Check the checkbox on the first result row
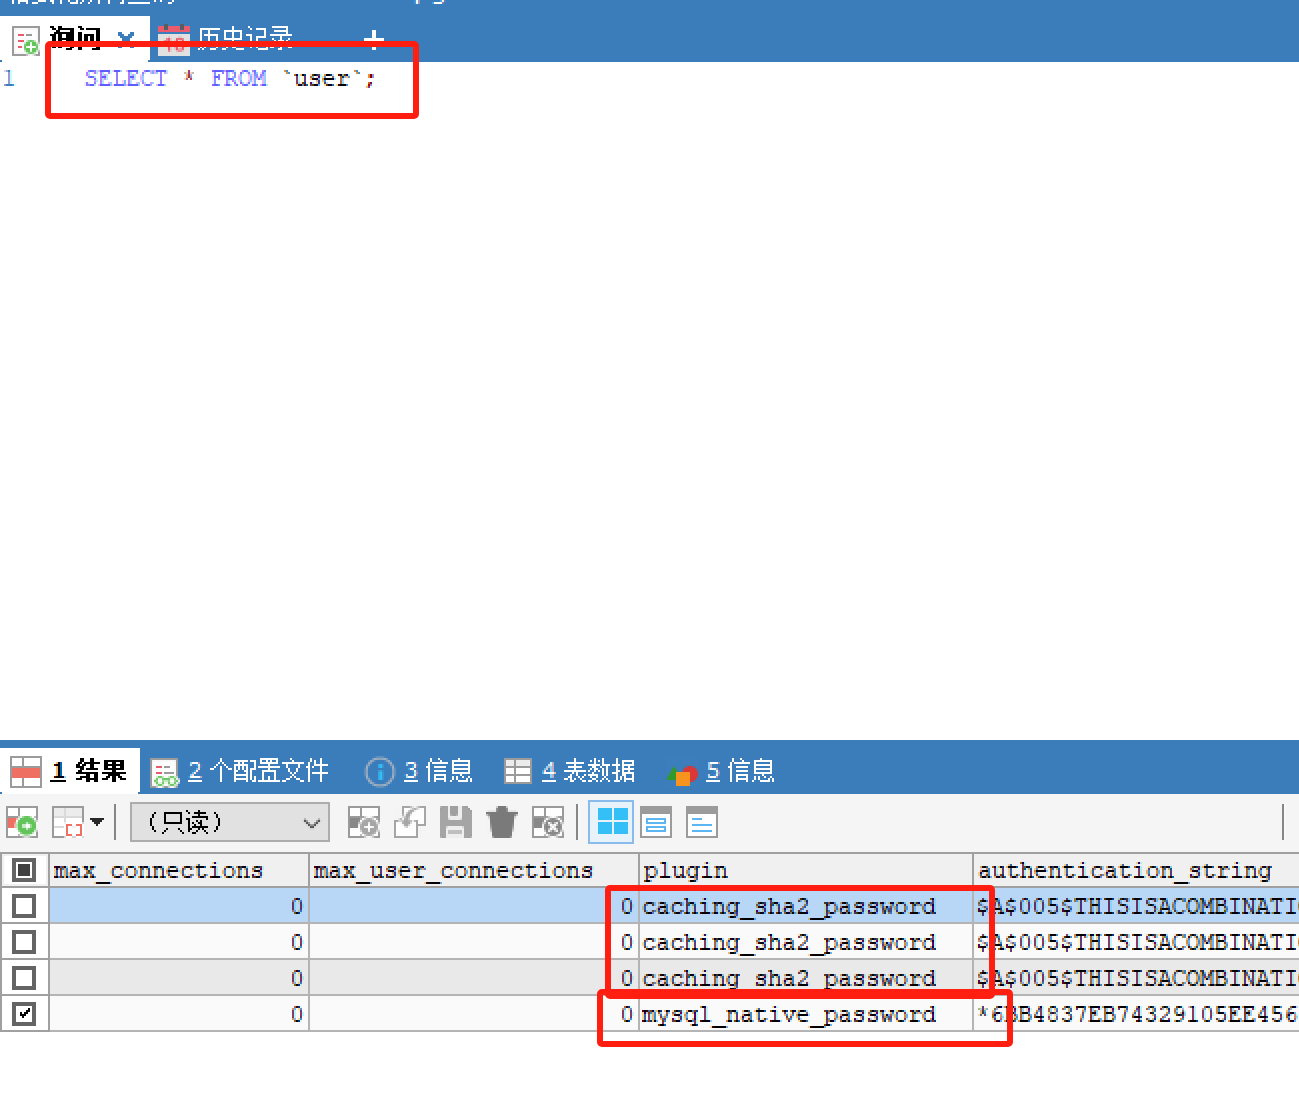 click(25, 905)
